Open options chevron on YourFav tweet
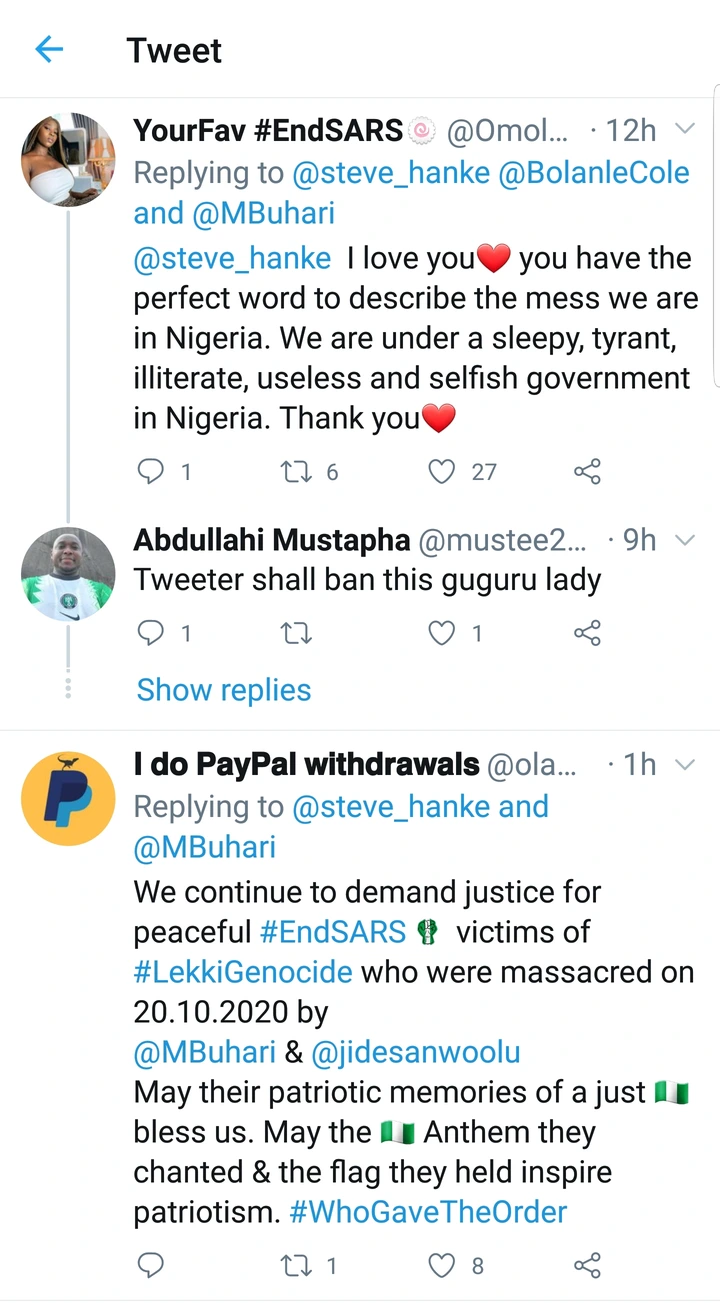This screenshot has height=1304, width=720. click(685, 129)
